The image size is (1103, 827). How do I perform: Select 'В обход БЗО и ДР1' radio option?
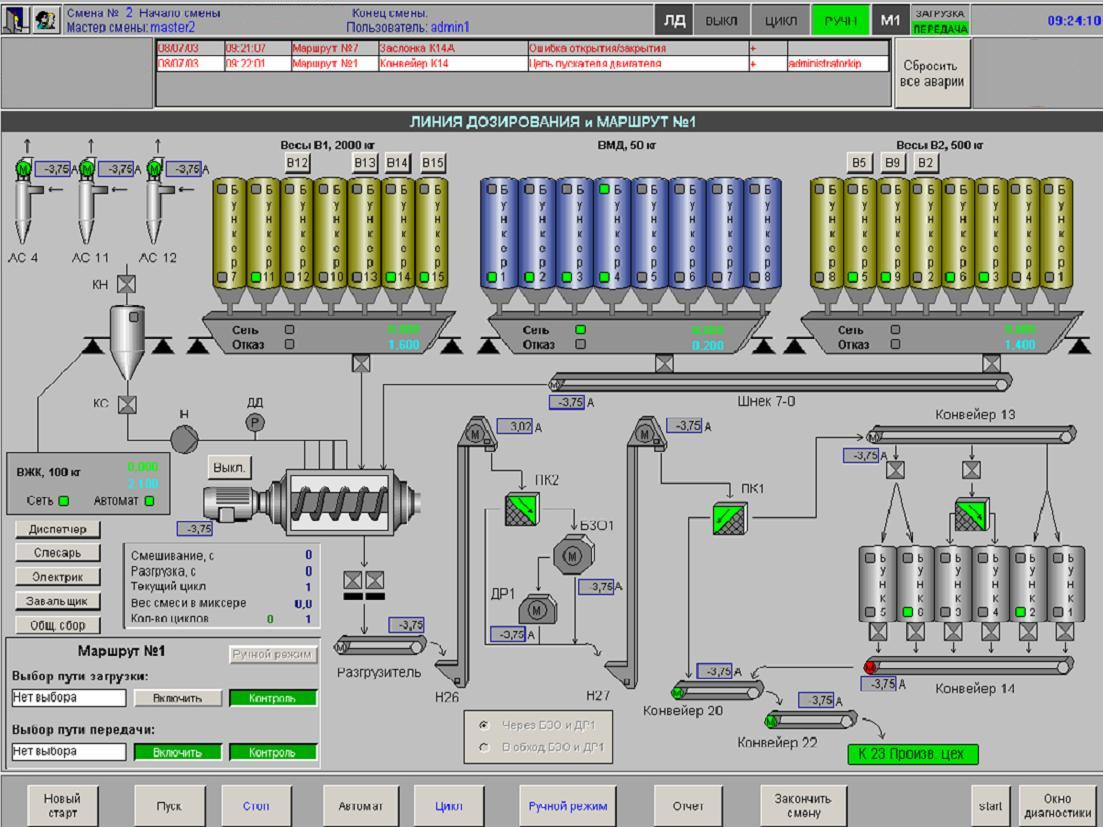tap(484, 746)
